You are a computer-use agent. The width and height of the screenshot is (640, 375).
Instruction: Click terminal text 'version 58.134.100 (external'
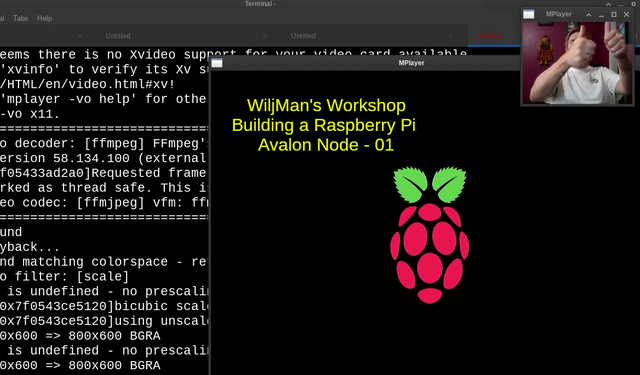(x=103, y=158)
